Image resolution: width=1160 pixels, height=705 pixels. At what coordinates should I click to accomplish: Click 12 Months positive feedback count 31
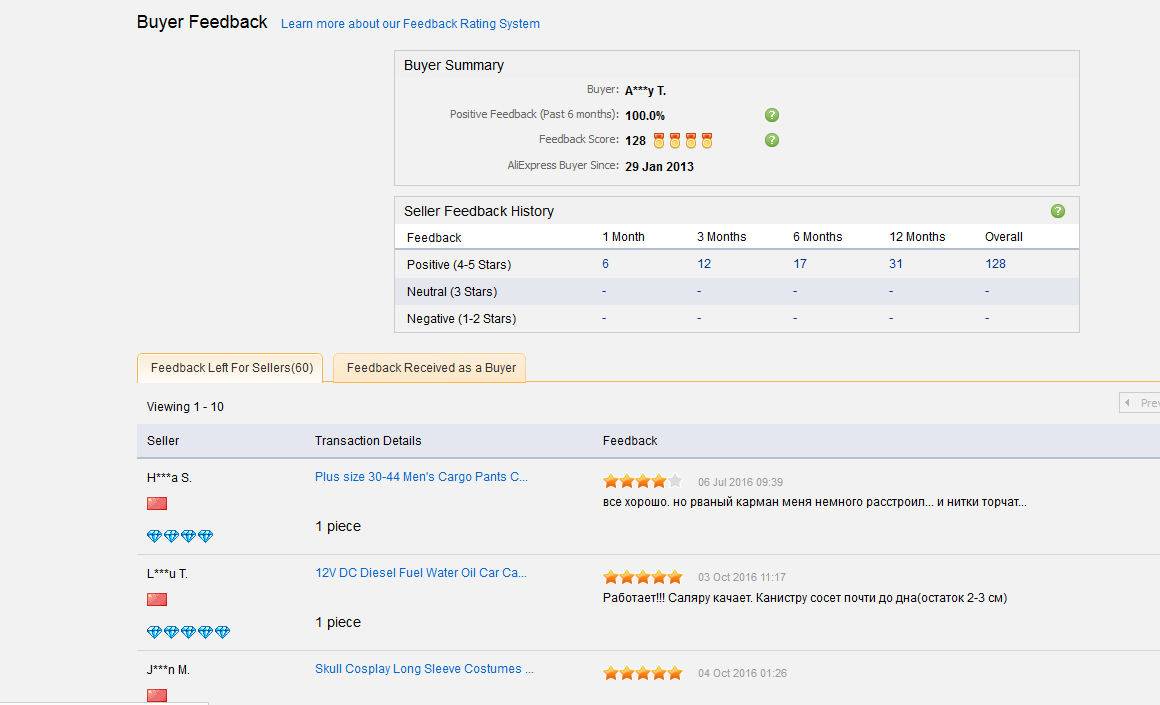coord(896,264)
